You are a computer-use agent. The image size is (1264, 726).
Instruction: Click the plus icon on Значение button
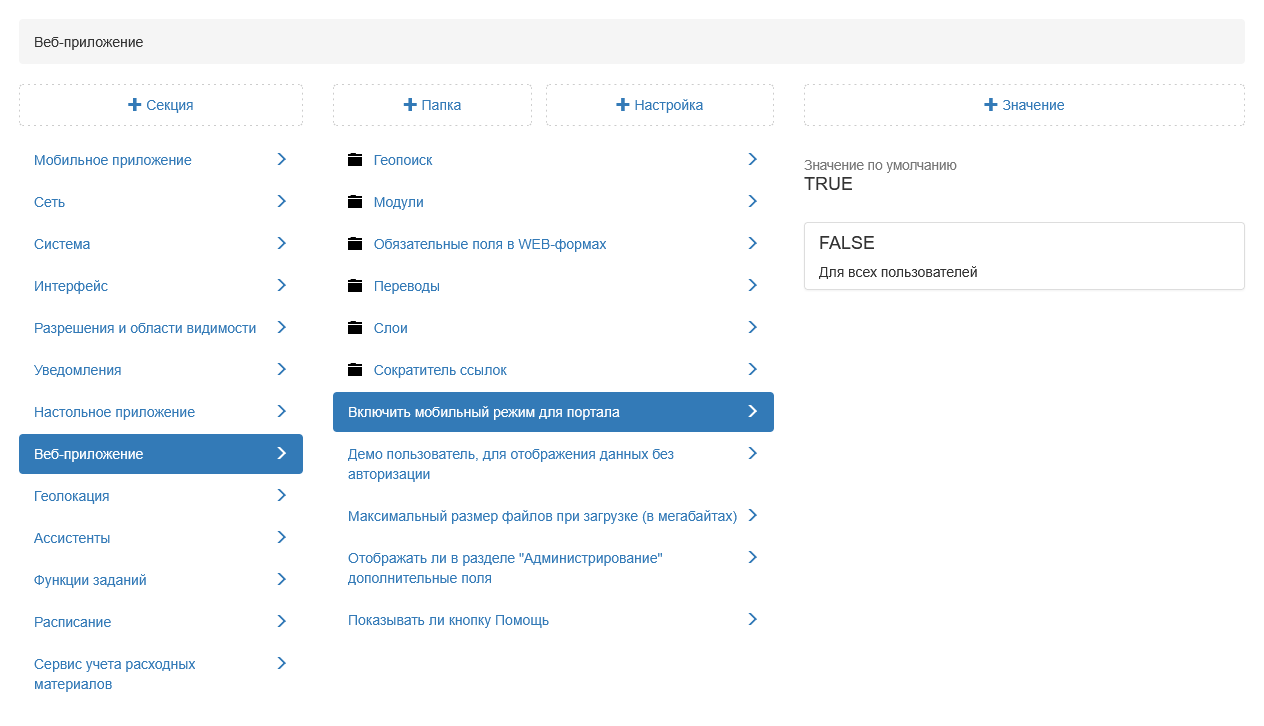click(991, 105)
